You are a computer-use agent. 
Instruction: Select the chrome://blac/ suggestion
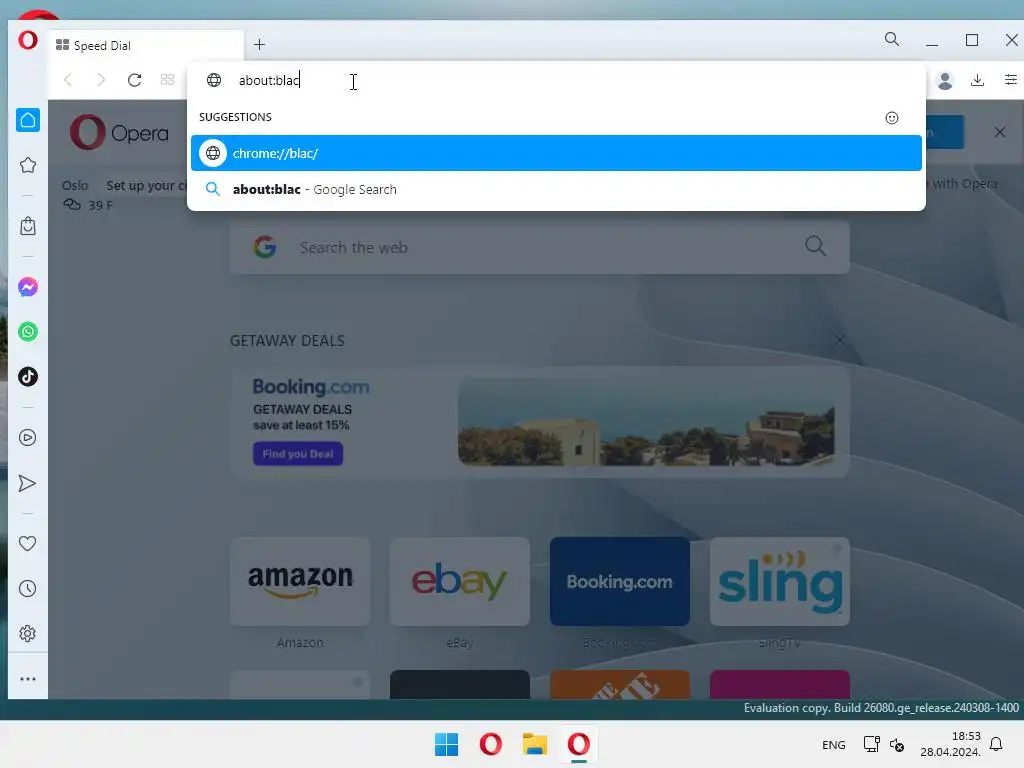(x=556, y=153)
